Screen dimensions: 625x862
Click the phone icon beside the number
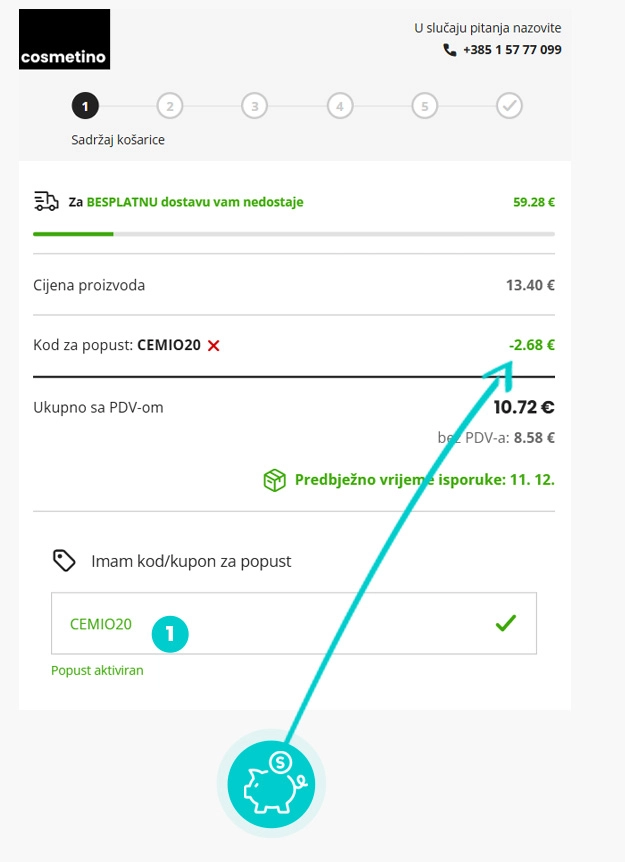click(x=450, y=50)
